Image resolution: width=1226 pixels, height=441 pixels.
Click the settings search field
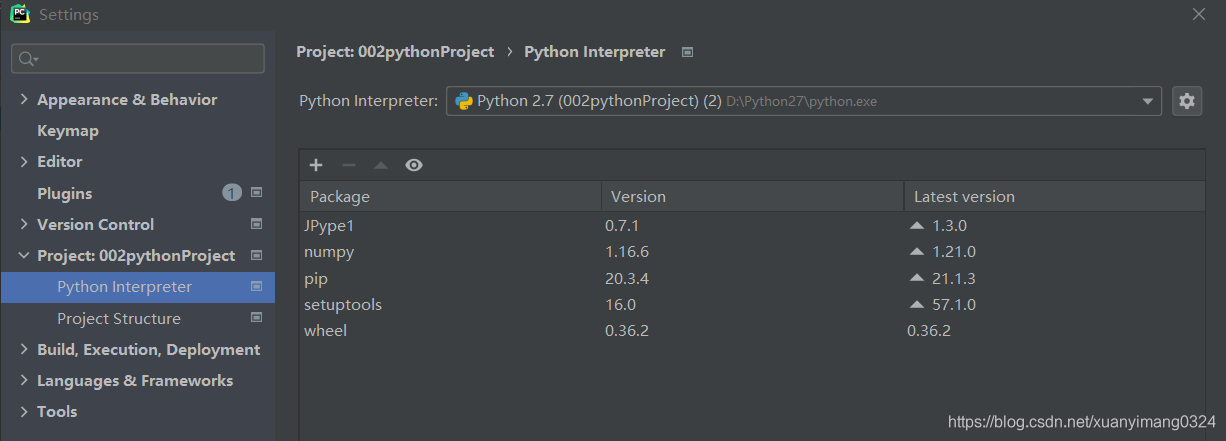pos(140,59)
